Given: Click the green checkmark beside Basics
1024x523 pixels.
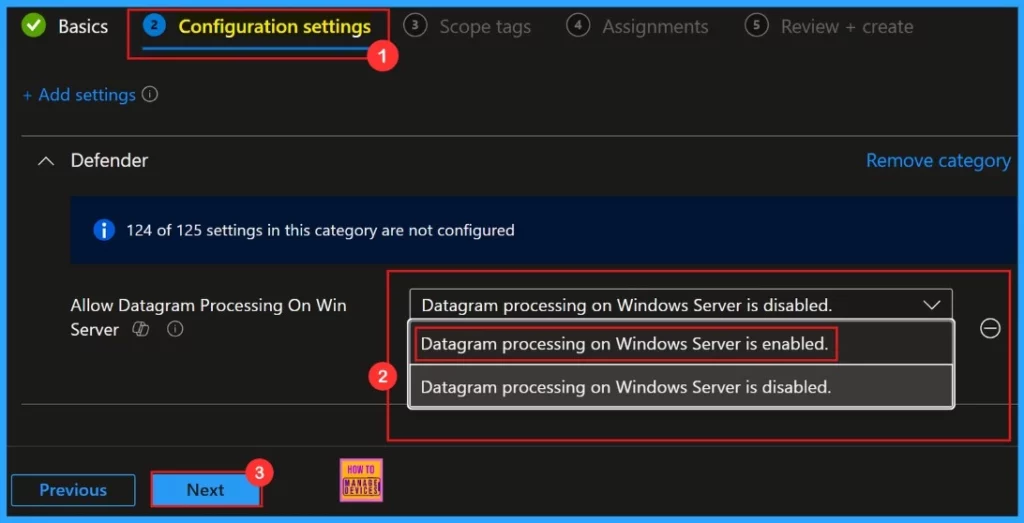Looking at the screenshot, I should pos(33,26).
